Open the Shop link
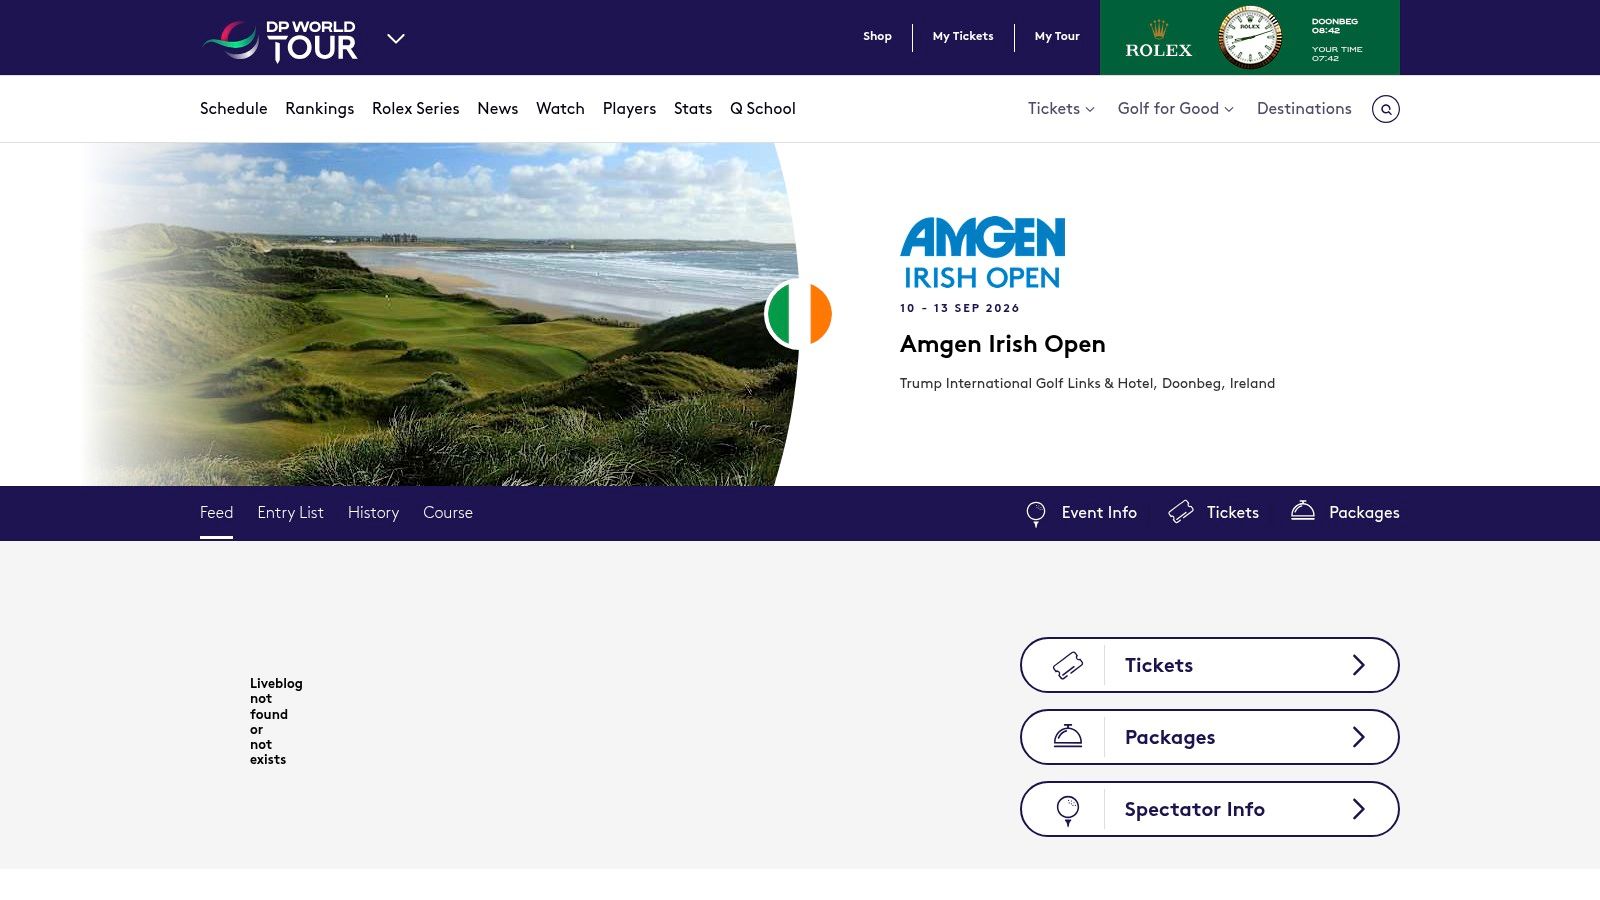Viewport: 1600px width, 900px height. pos(877,36)
